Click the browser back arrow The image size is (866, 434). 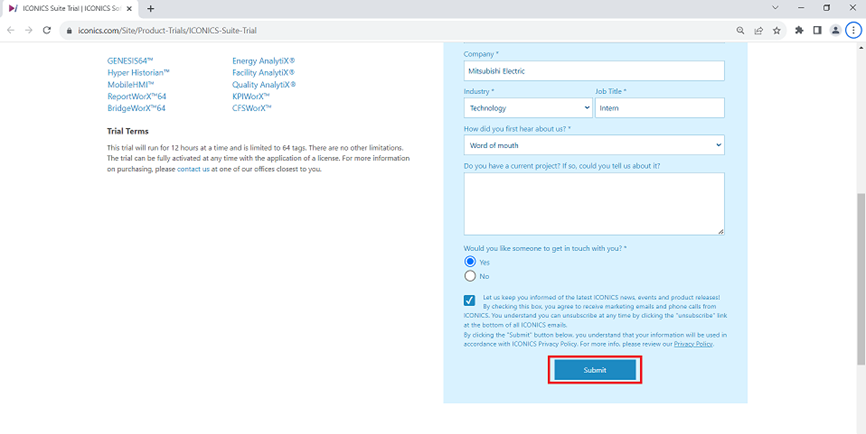tap(10, 30)
